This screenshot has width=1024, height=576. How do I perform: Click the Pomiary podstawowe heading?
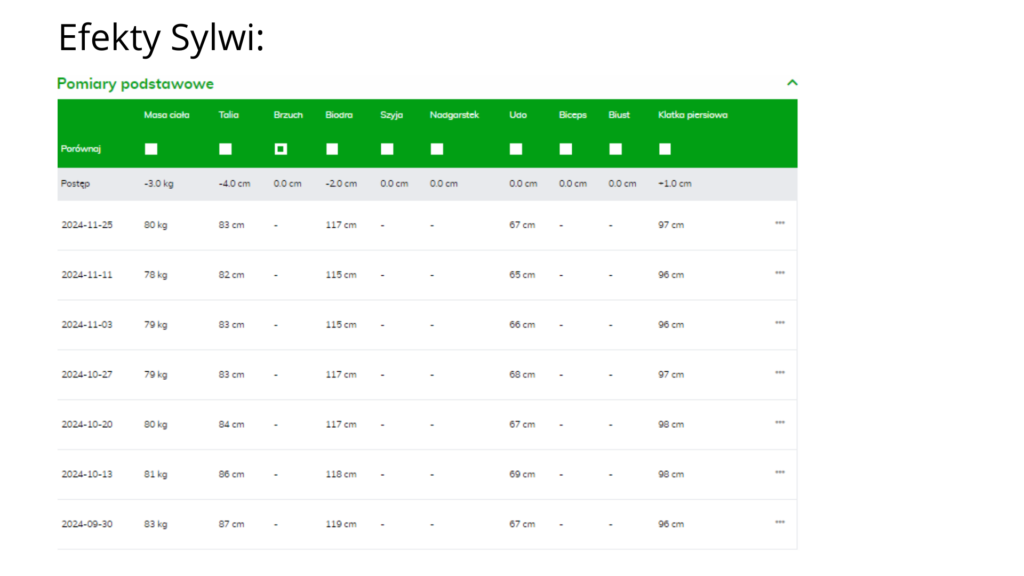[135, 84]
